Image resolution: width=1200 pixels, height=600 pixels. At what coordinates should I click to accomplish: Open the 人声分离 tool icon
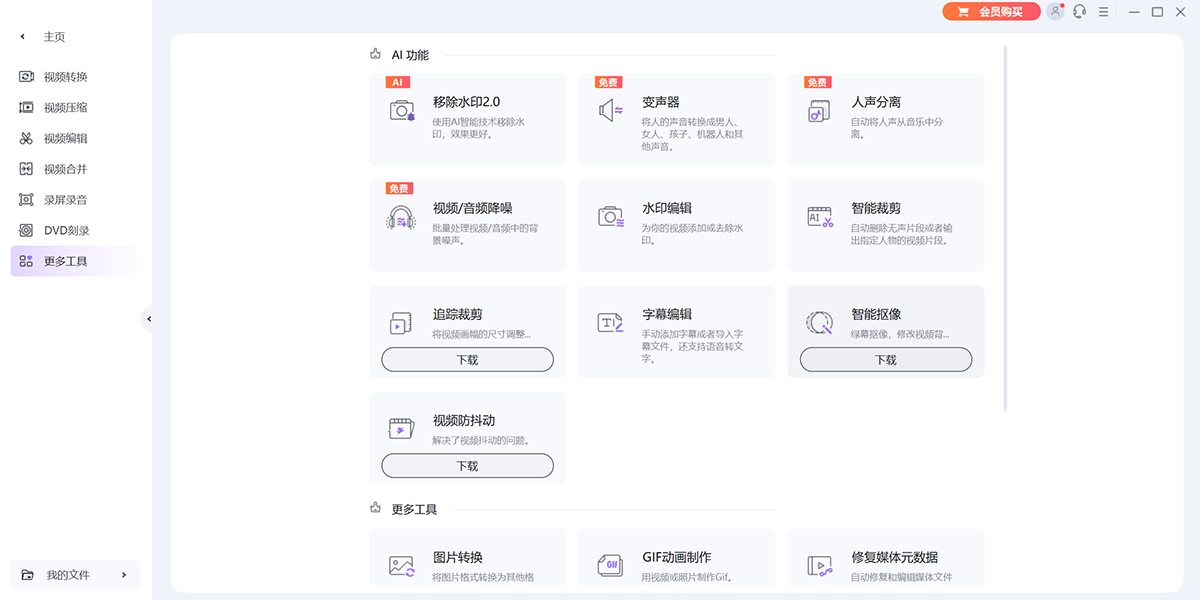[x=820, y=111]
